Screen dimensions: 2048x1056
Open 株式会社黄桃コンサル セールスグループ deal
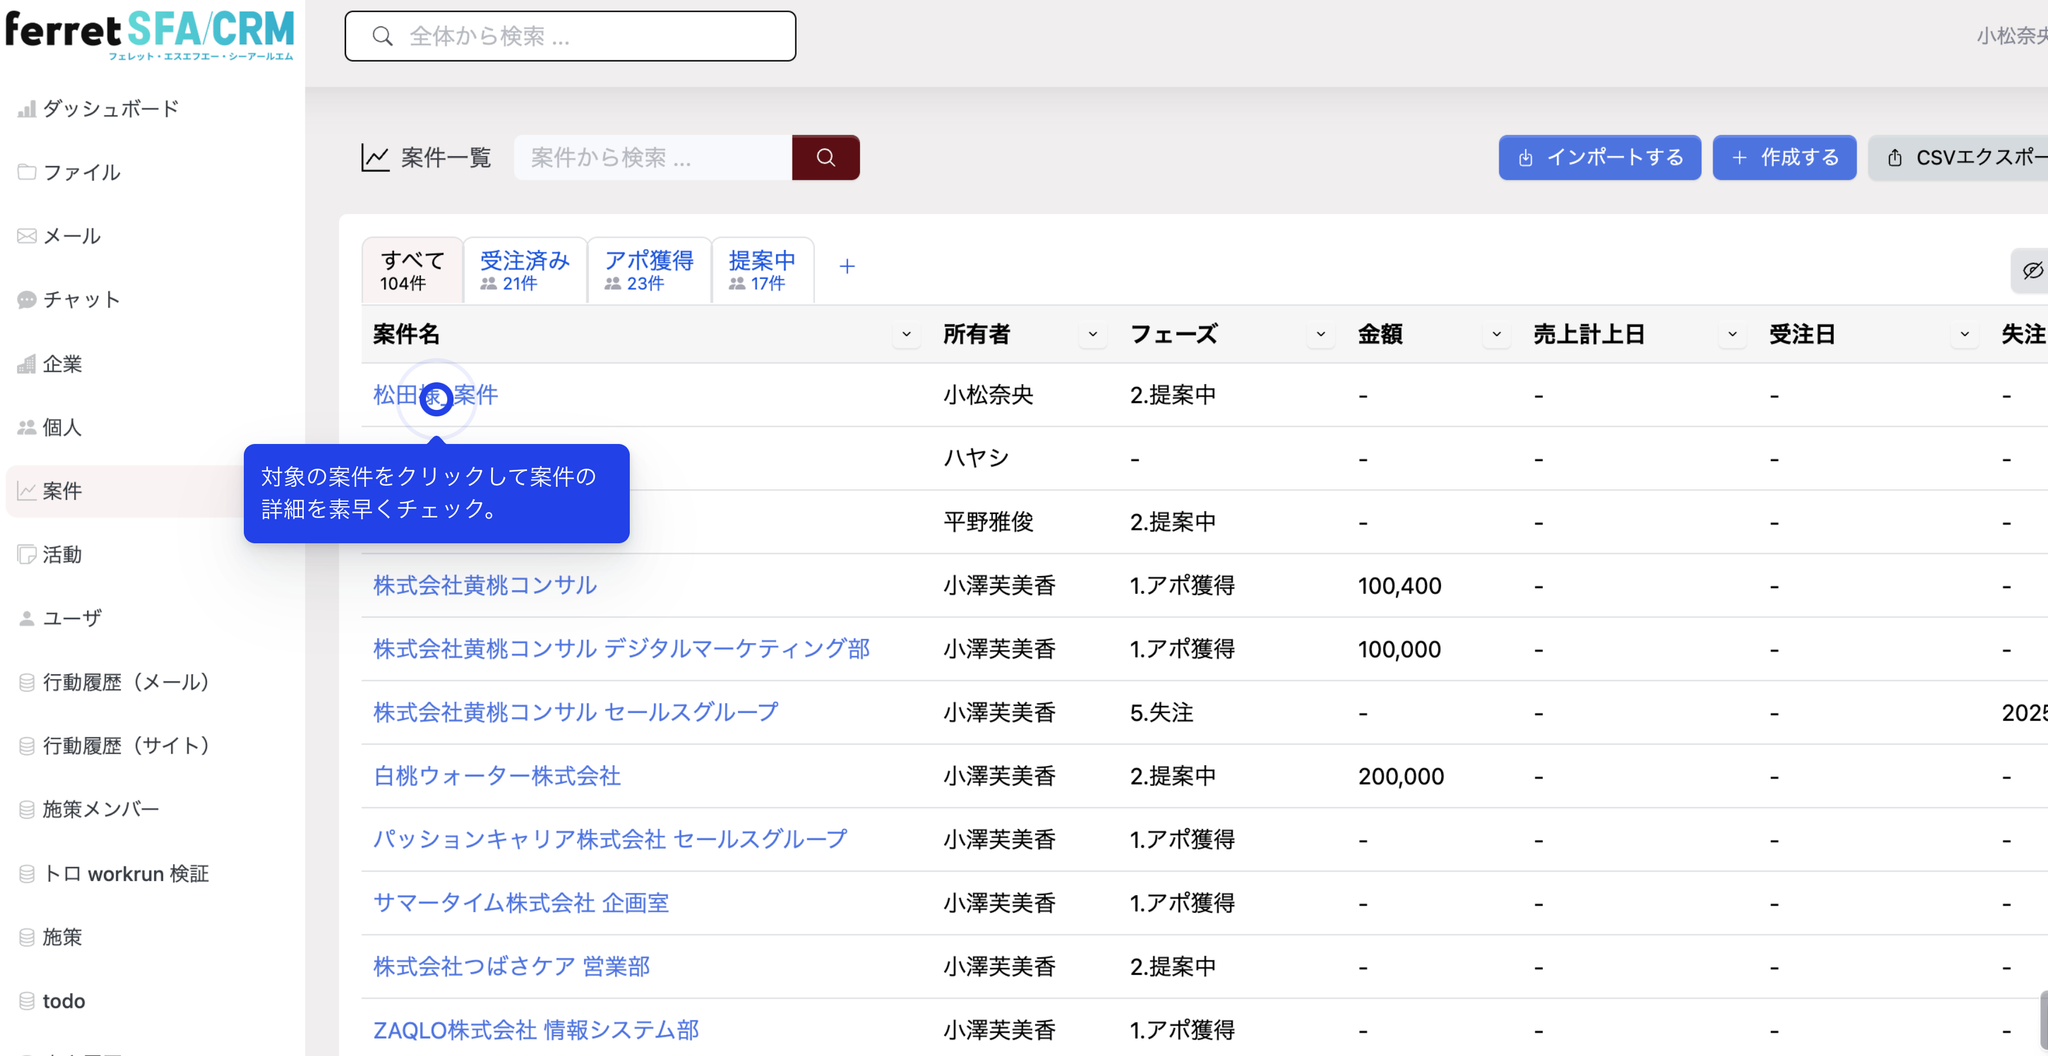[x=576, y=712]
